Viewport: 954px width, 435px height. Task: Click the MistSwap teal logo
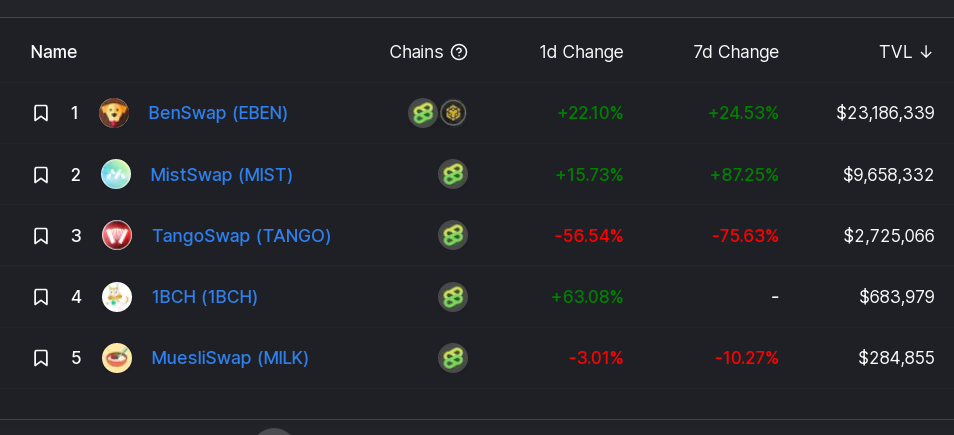point(116,174)
